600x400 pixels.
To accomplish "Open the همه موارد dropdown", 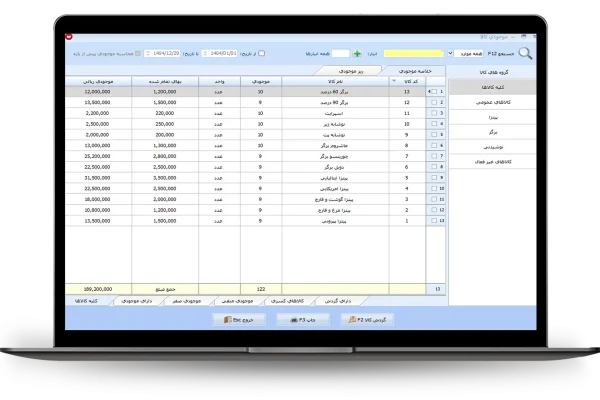I will coord(450,53).
